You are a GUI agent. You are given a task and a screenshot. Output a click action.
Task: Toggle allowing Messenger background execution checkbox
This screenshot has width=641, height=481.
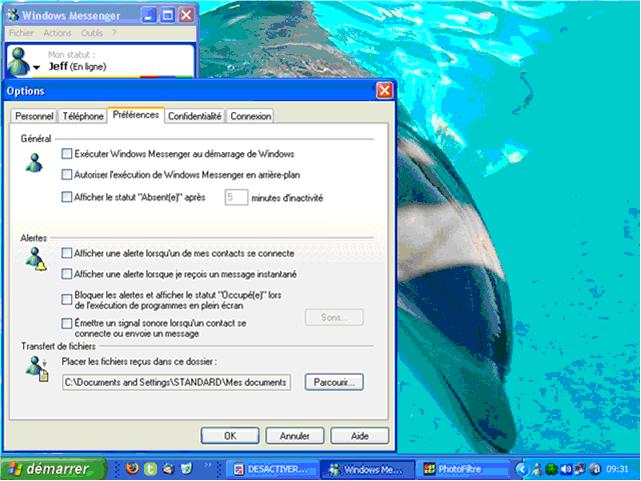67,175
